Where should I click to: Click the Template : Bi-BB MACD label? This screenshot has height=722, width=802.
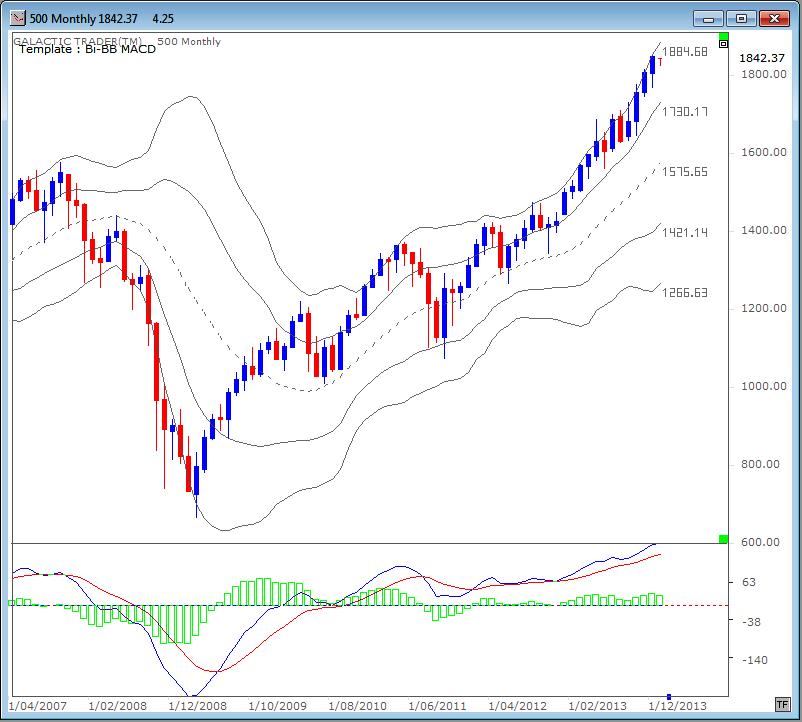coord(87,50)
